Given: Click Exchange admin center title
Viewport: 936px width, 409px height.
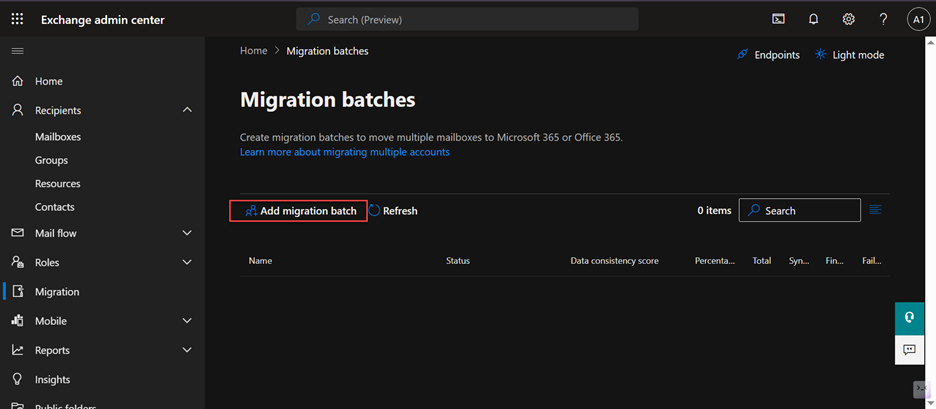Looking at the screenshot, I should click(x=103, y=20).
